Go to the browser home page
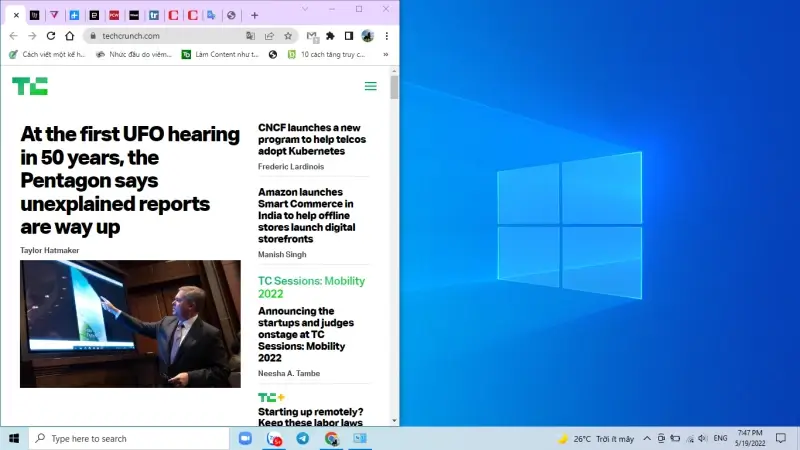 point(69,36)
